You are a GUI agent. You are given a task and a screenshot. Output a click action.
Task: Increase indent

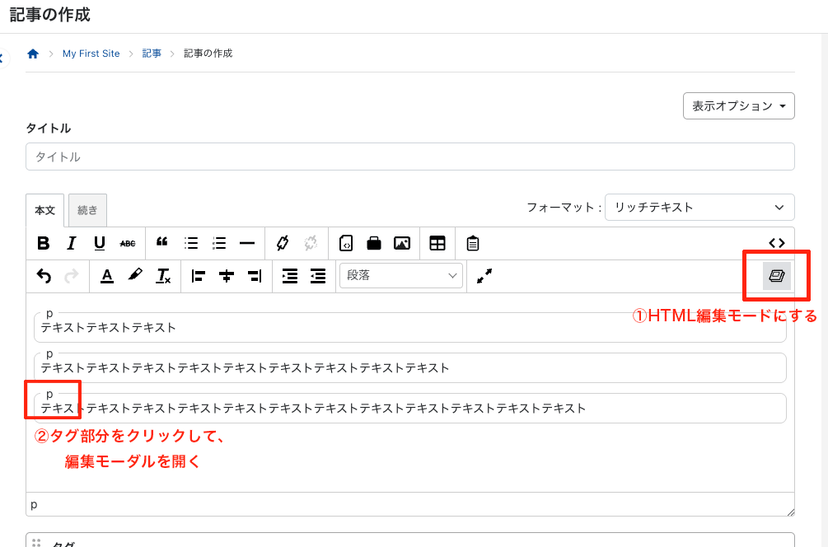289,276
